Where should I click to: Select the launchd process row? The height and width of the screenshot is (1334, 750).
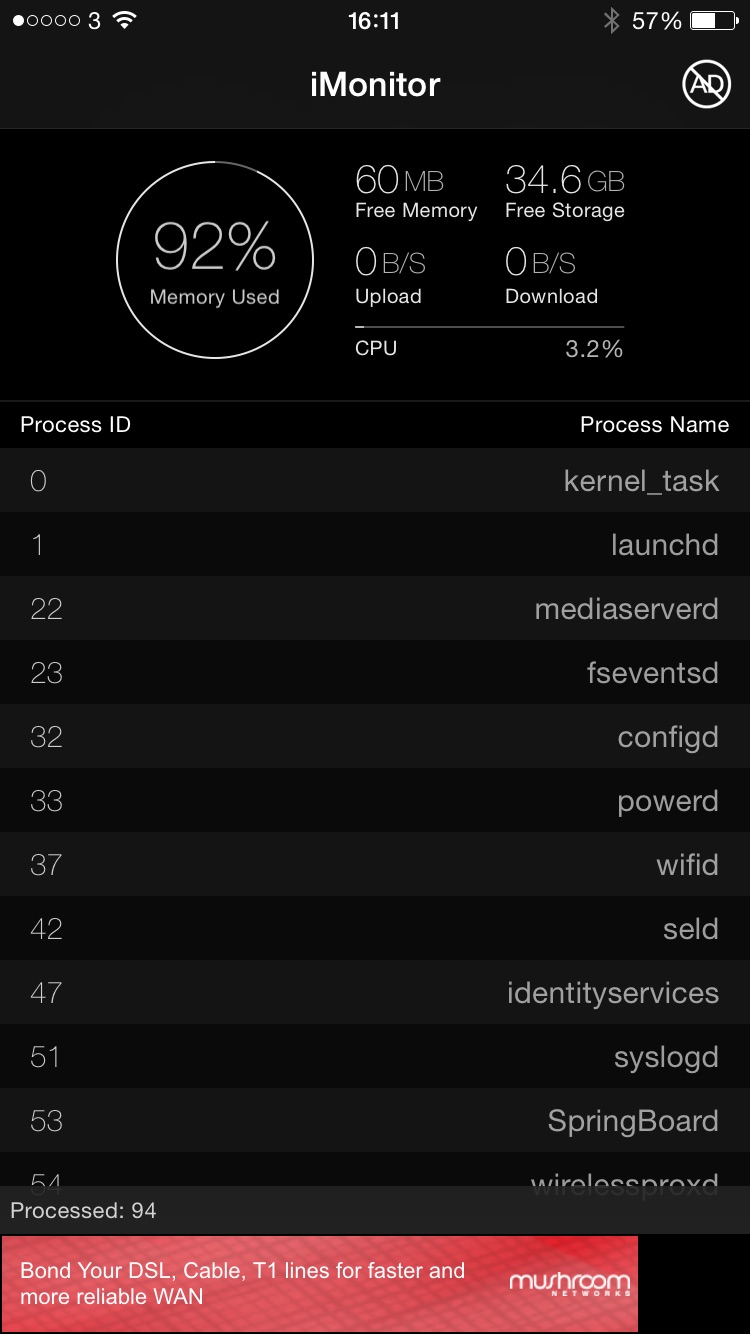(375, 544)
